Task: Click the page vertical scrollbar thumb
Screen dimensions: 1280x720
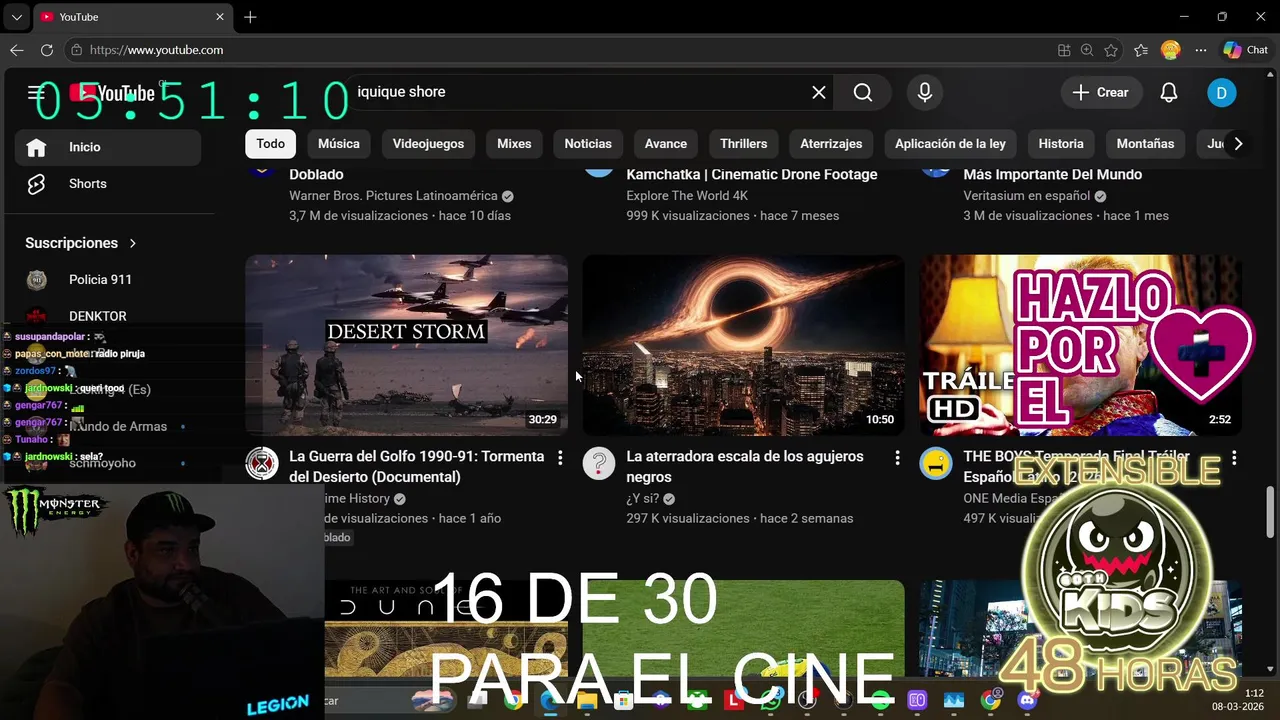Action: click(1271, 513)
